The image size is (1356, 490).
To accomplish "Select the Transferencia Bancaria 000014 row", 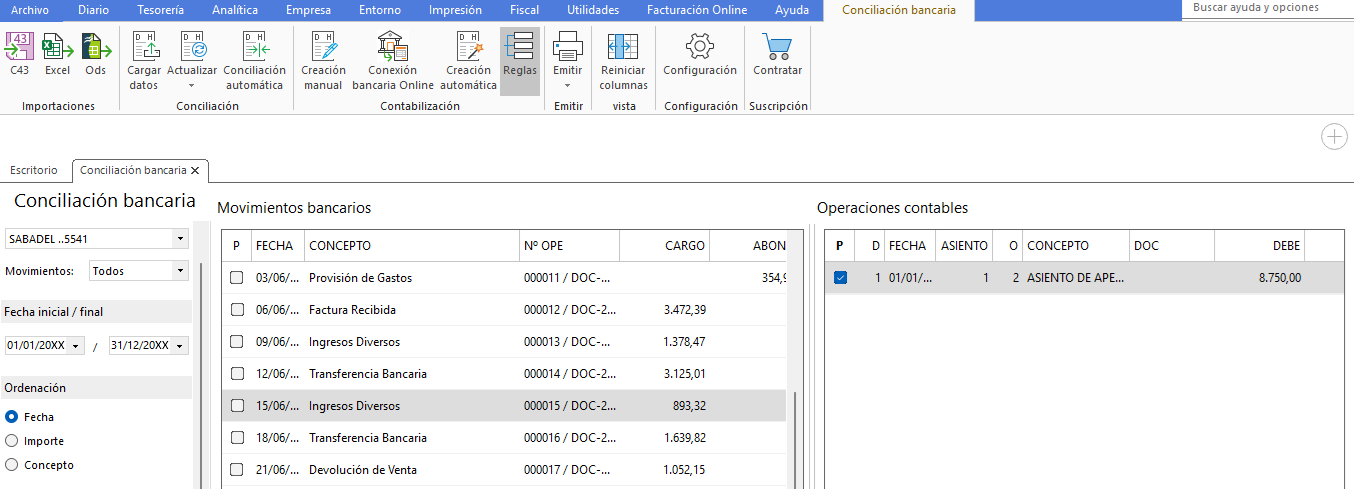I will pos(504,374).
